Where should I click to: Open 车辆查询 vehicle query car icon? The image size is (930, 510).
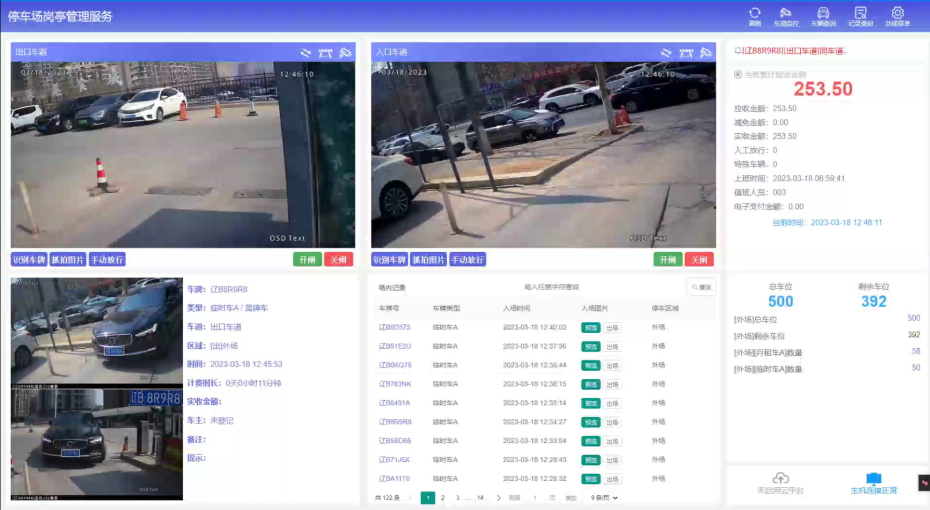(x=823, y=14)
